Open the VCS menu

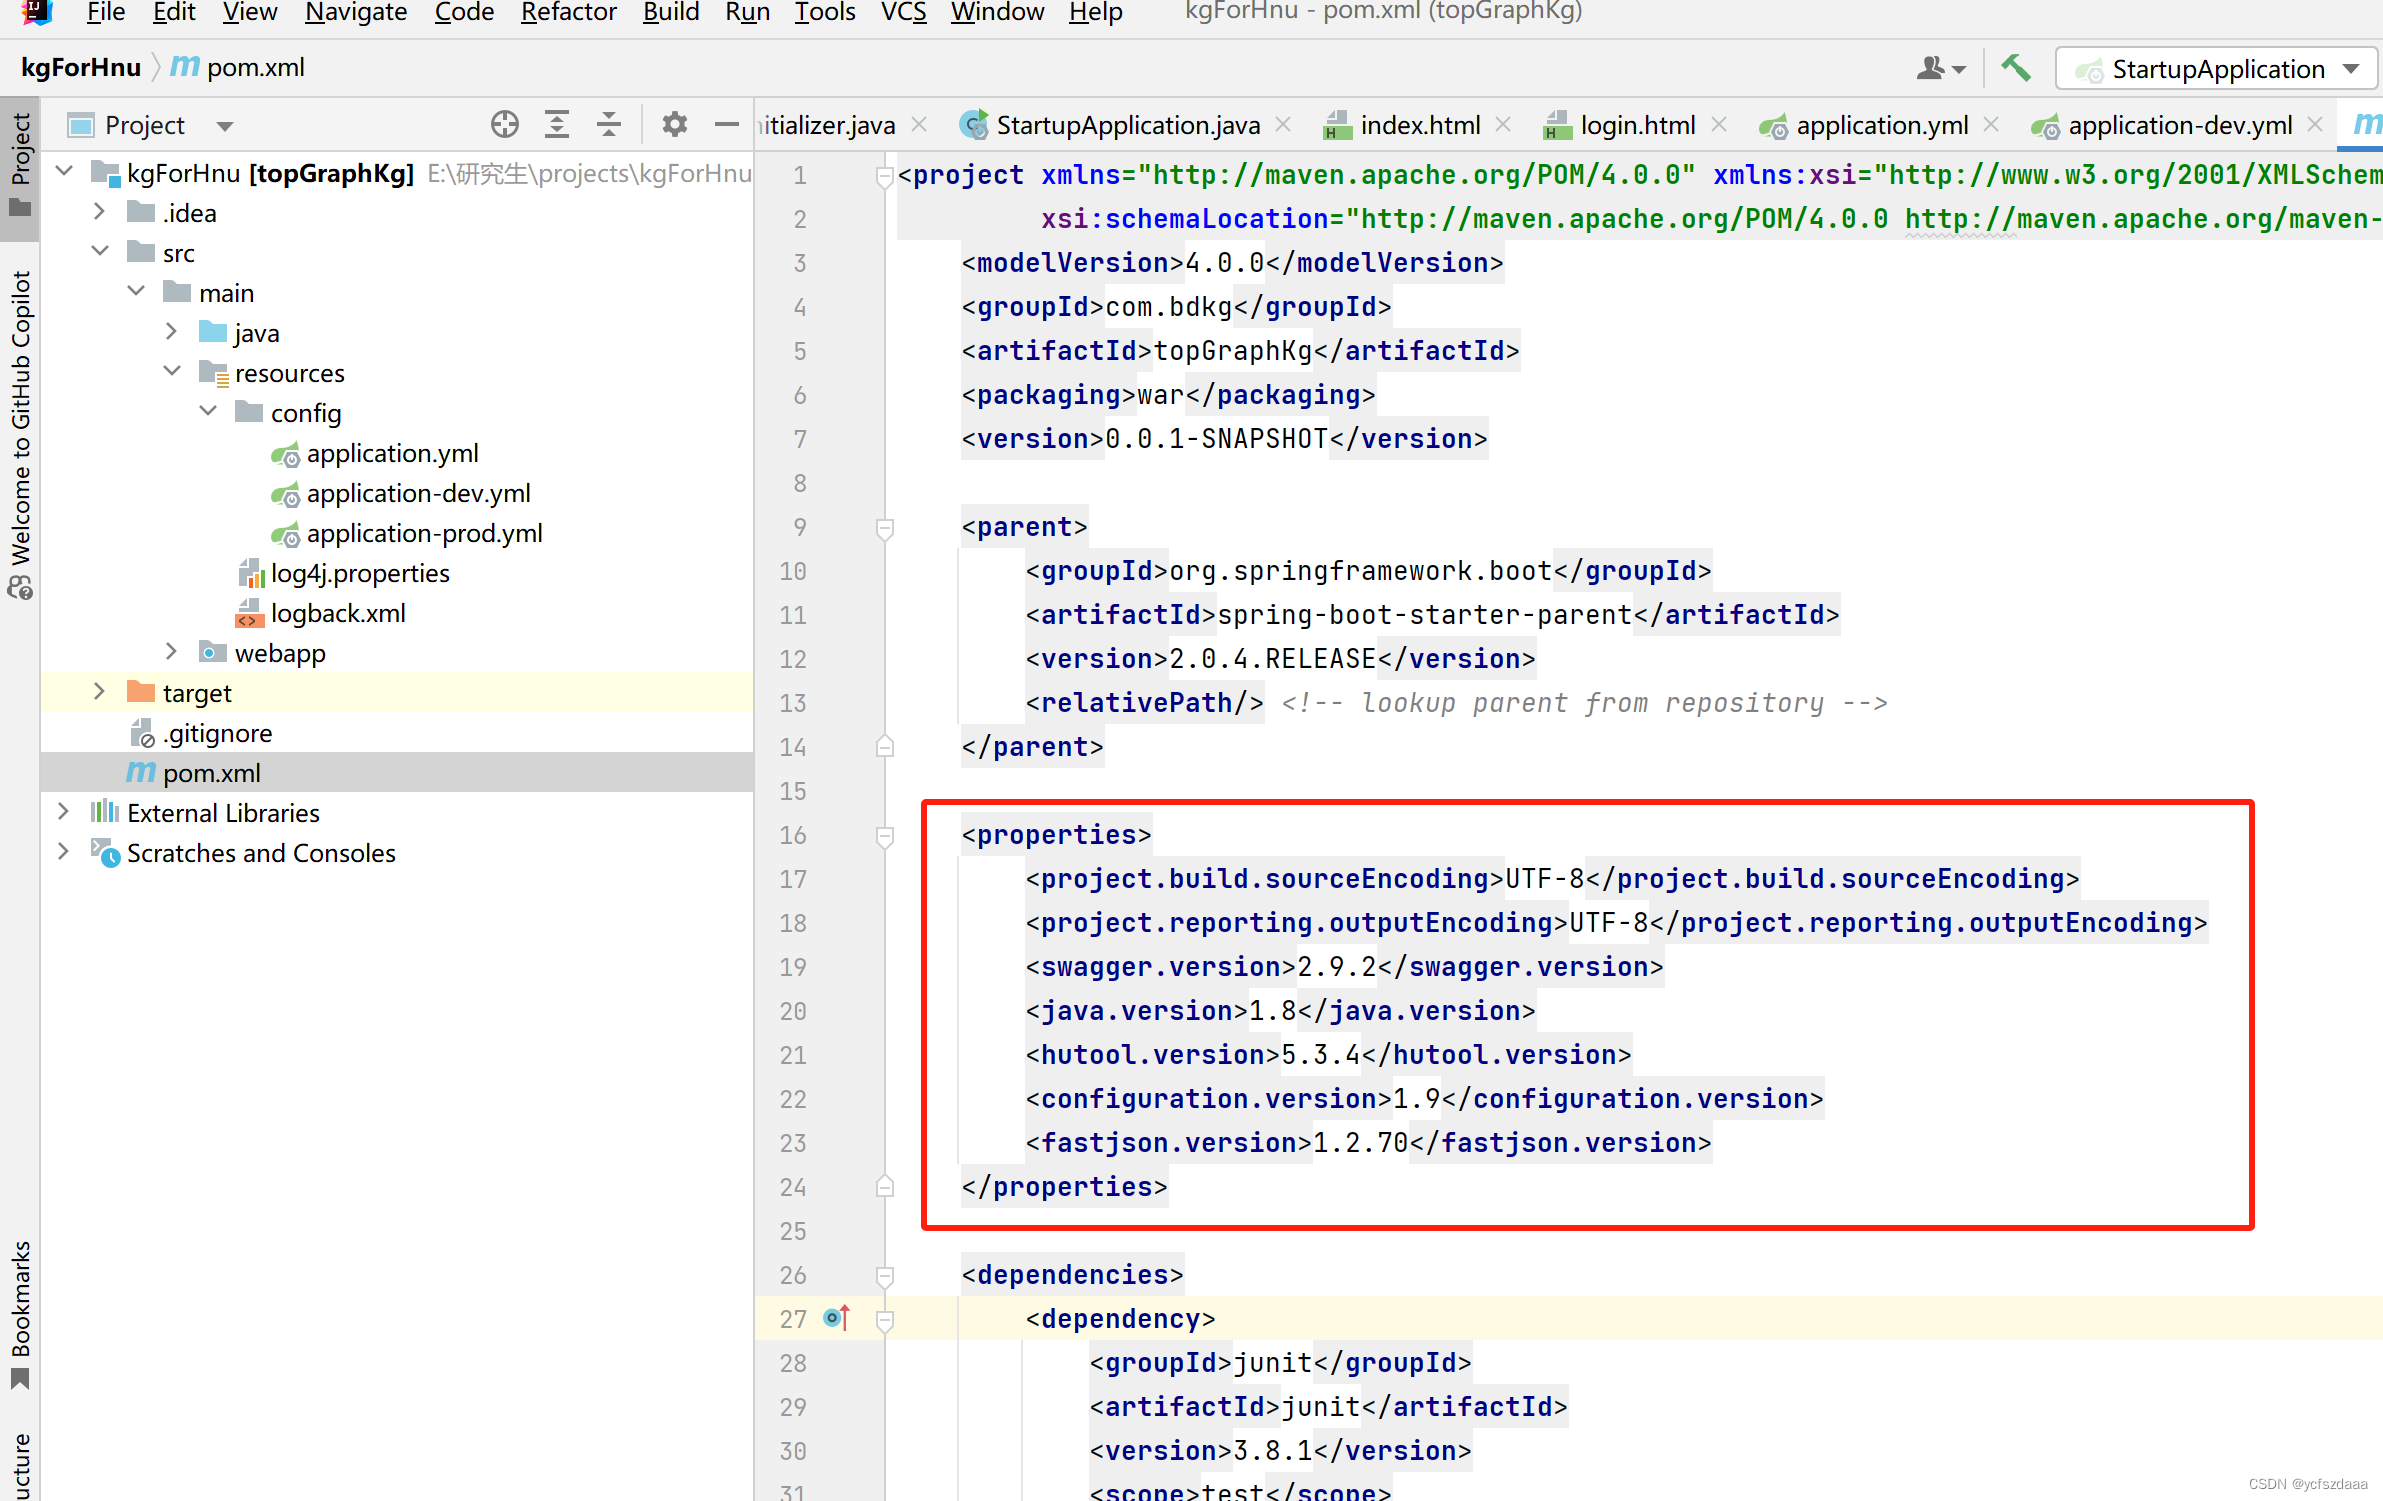(903, 12)
